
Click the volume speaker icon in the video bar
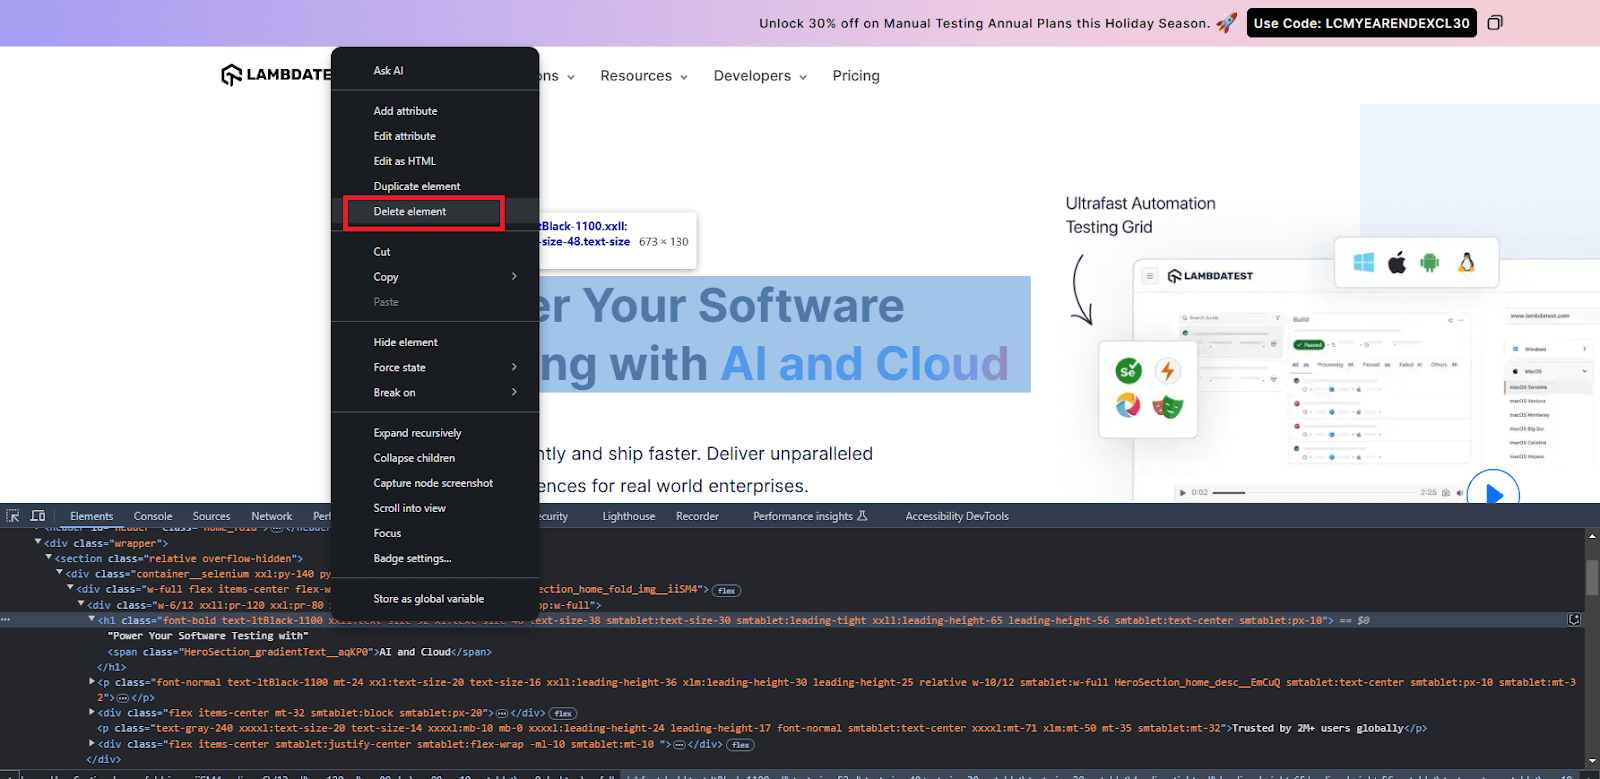[x=1460, y=492]
